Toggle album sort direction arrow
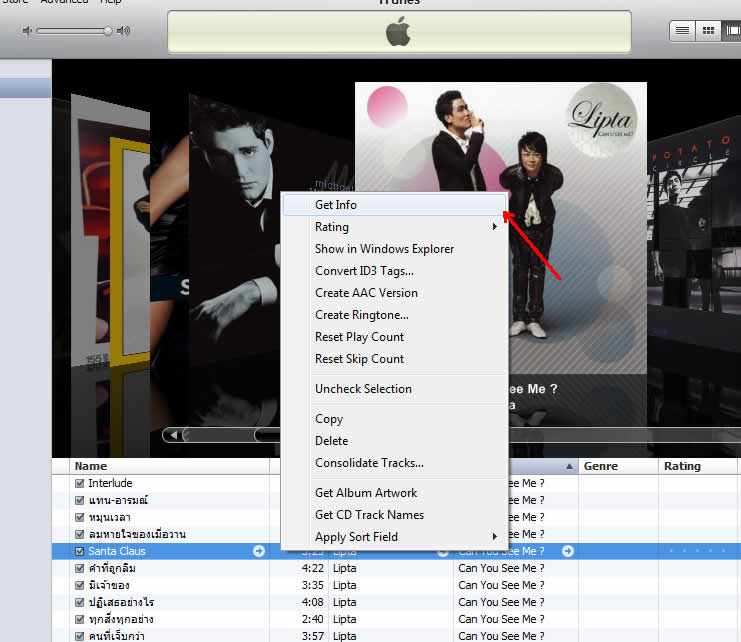 point(569,467)
